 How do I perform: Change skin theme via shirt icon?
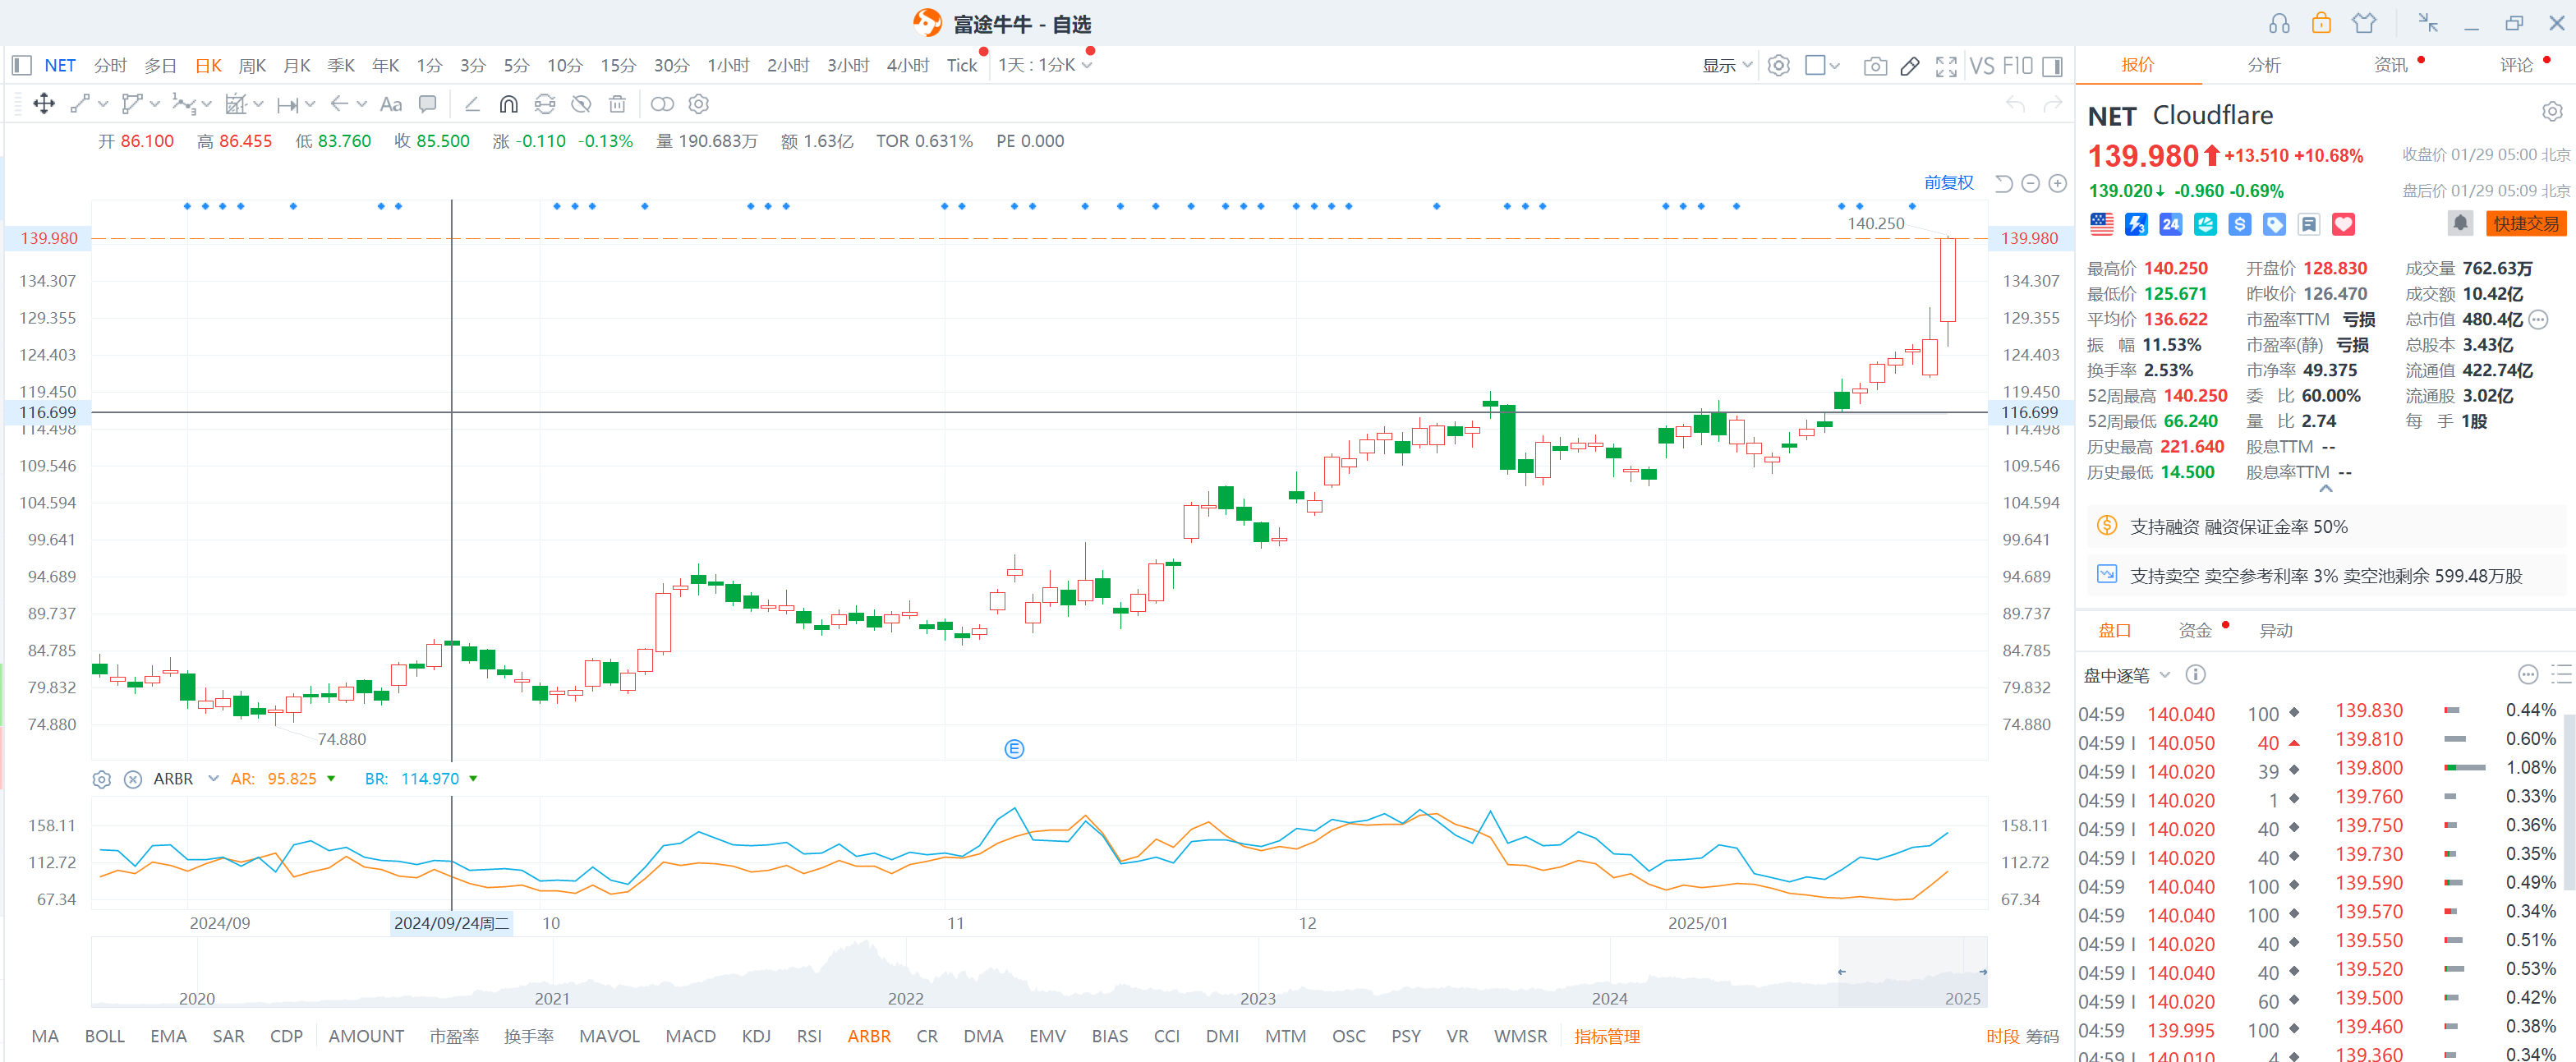coord(2364,23)
